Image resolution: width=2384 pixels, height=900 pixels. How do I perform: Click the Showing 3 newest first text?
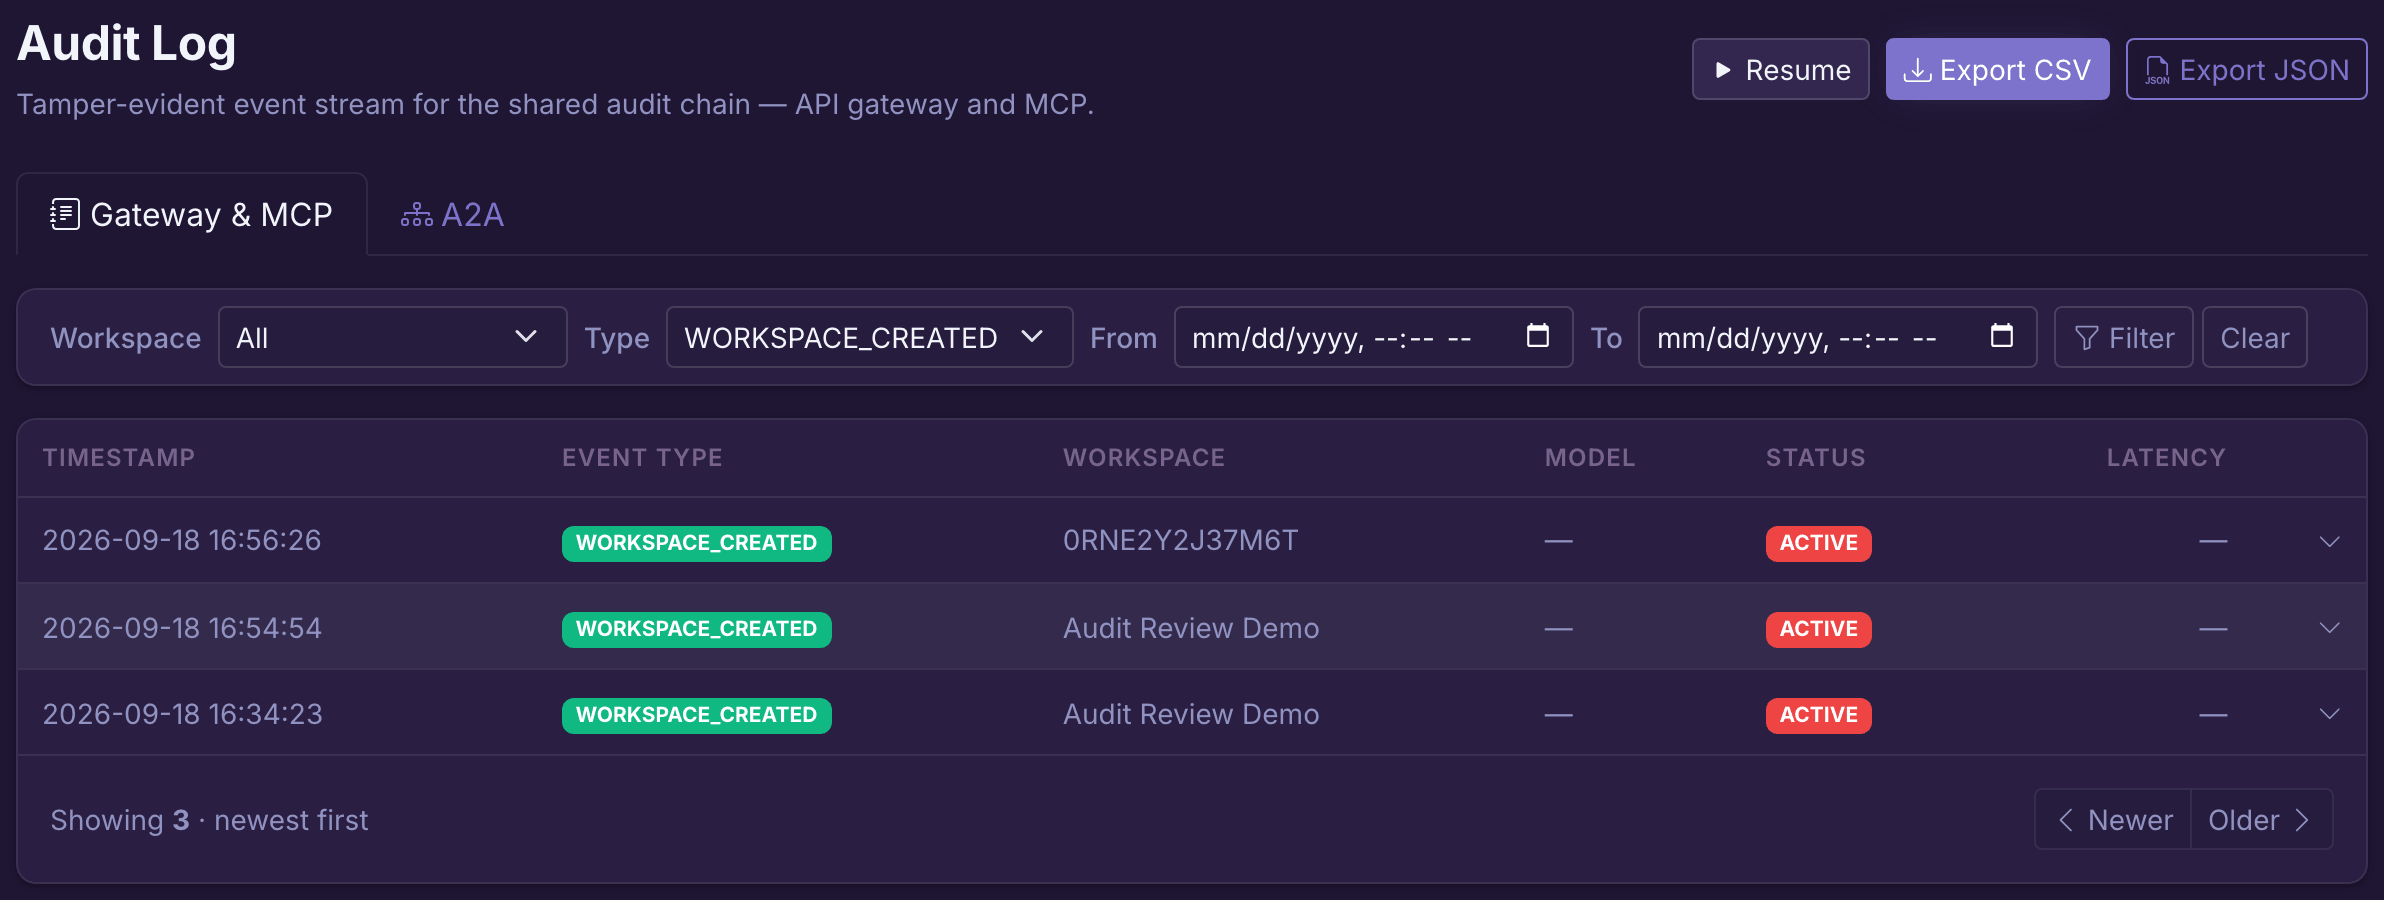209,820
